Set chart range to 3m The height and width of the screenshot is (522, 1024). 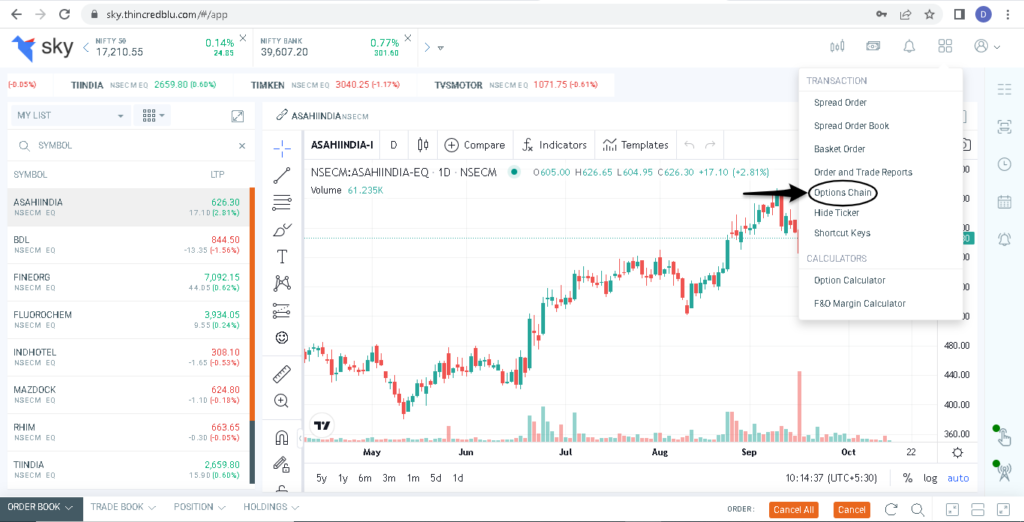pos(389,478)
